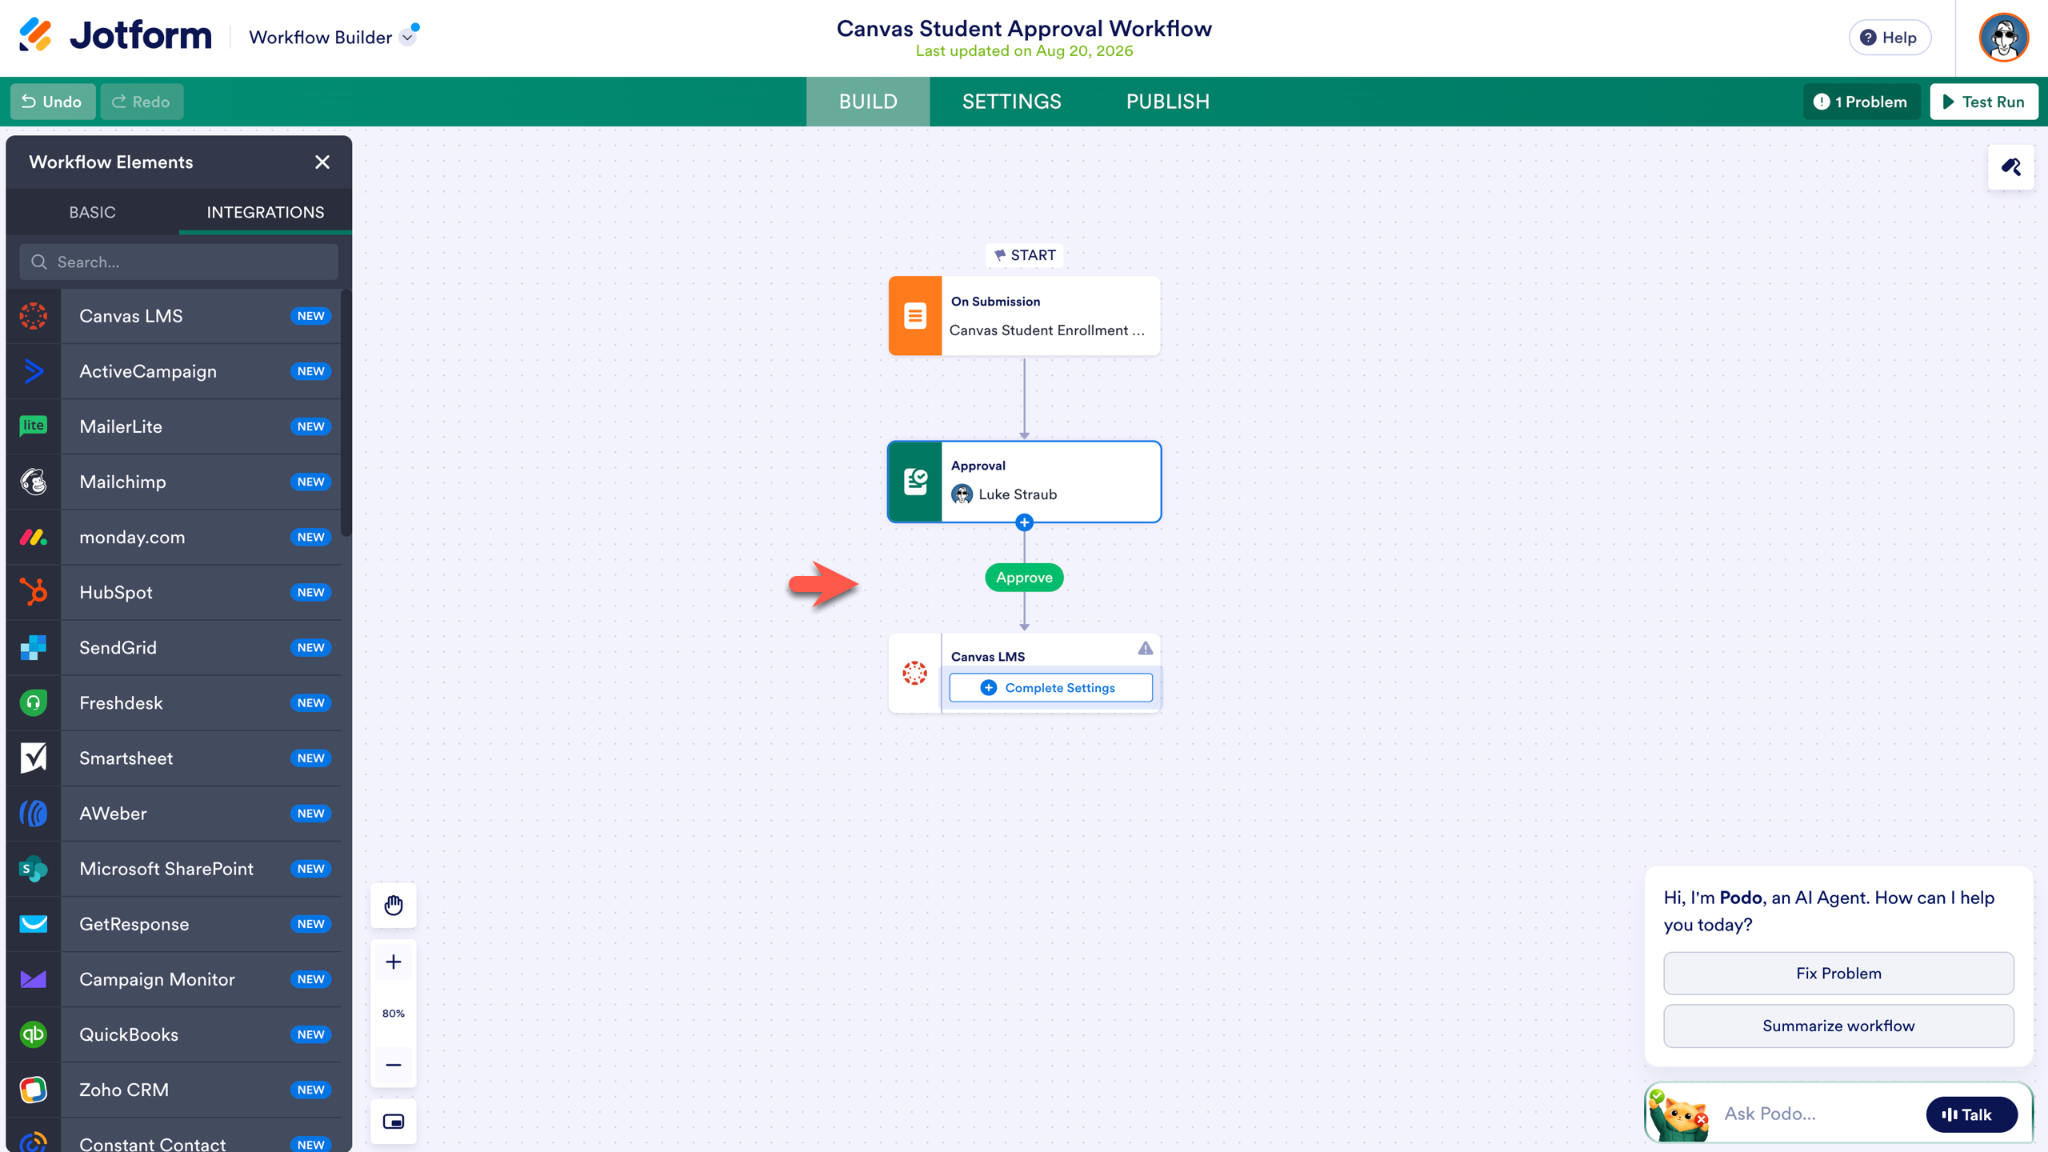Click Complete Settings on Canvas LMS node
Image resolution: width=2048 pixels, height=1152 pixels.
(x=1050, y=688)
